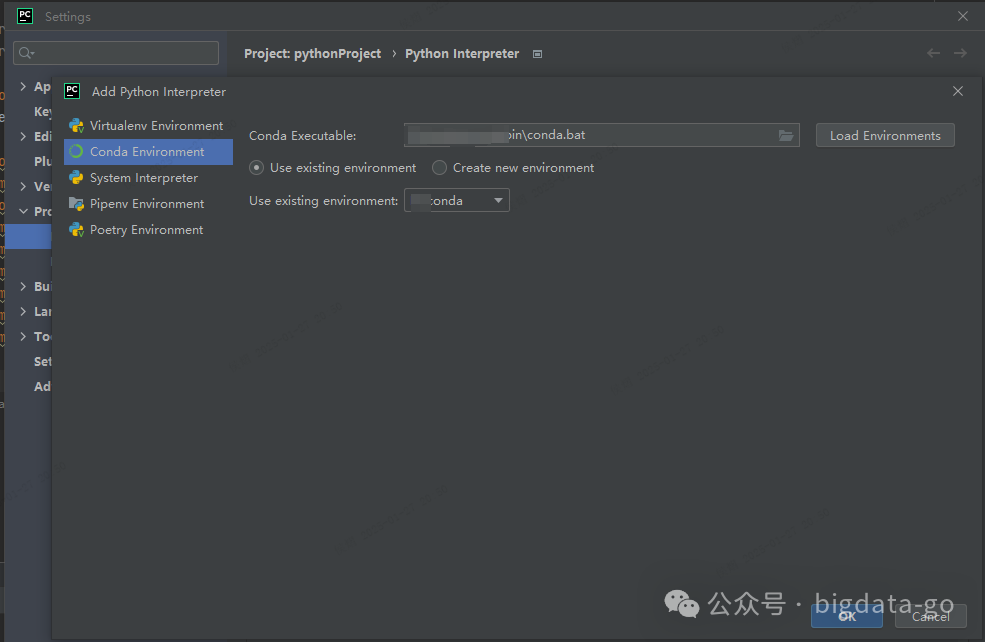Close the Add Python Interpreter dialog
This screenshot has width=985, height=642.
(957, 91)
